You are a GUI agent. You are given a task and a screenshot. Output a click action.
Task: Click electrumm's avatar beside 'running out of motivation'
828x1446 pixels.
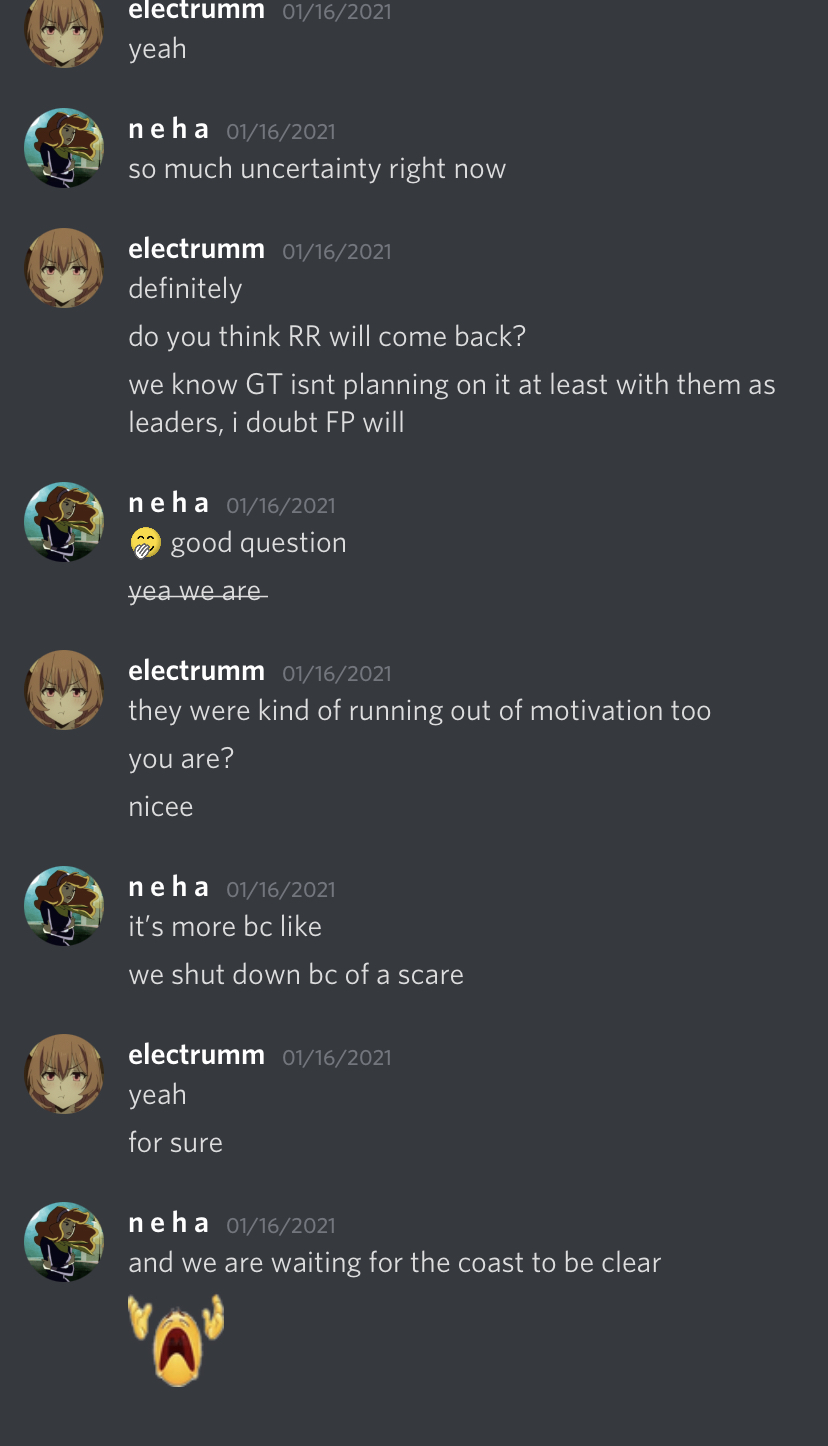(64, 690)
